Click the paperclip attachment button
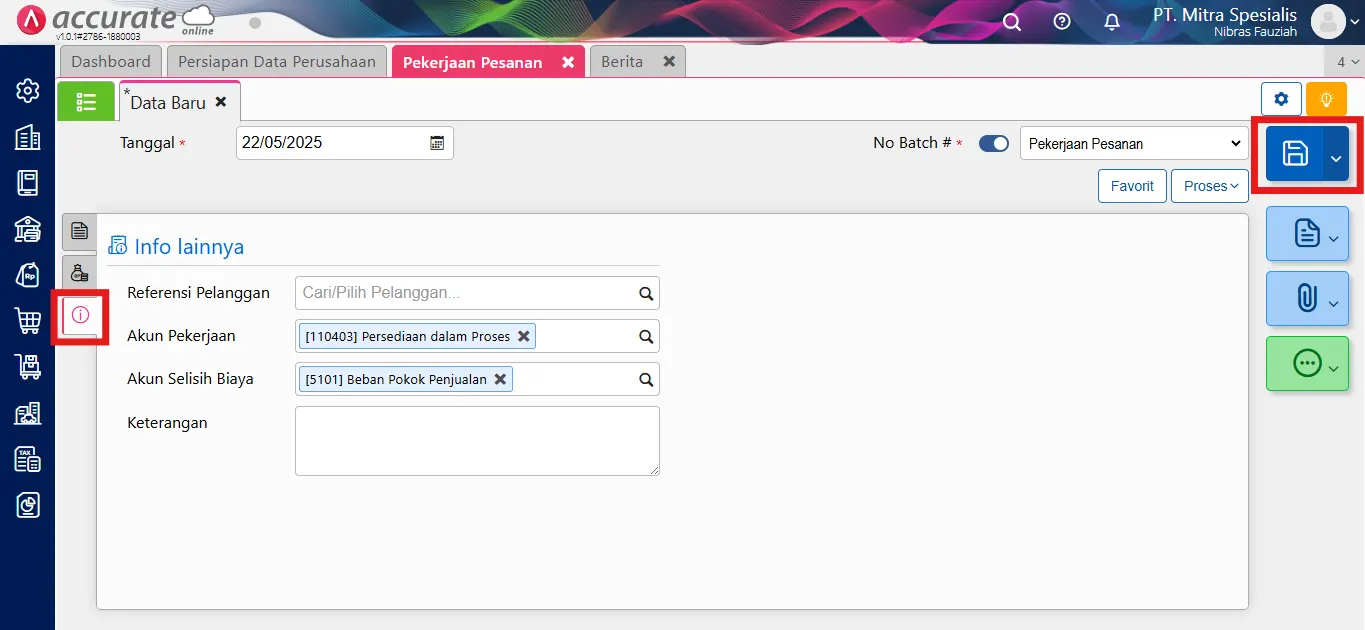 click(x=1306, y=298)
